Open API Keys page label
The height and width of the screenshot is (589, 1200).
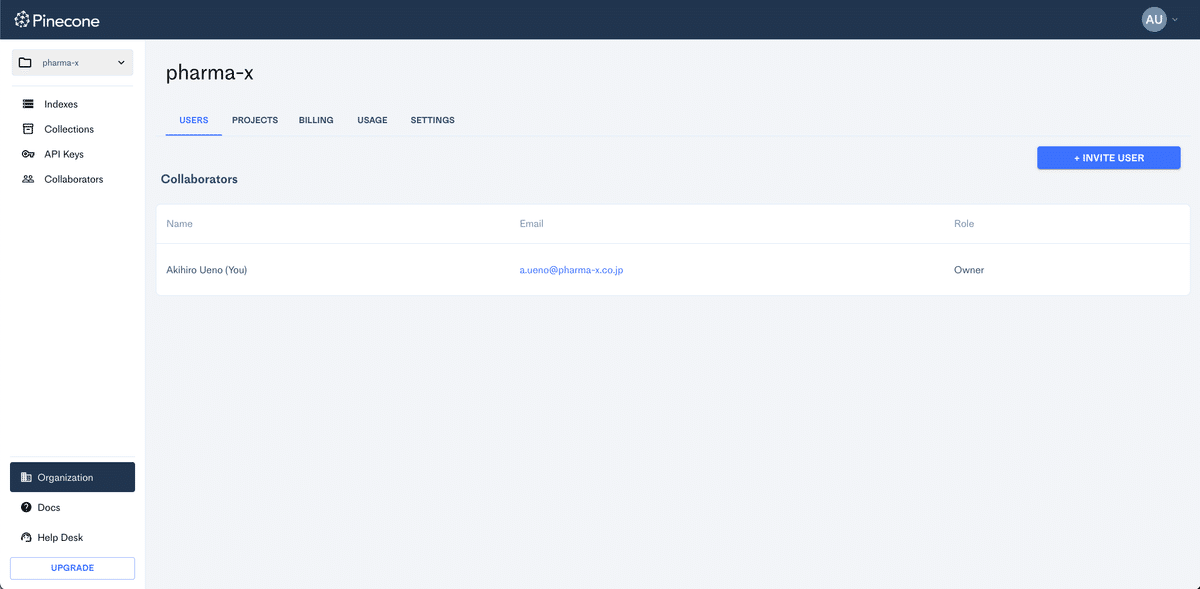tap(64, 154)
